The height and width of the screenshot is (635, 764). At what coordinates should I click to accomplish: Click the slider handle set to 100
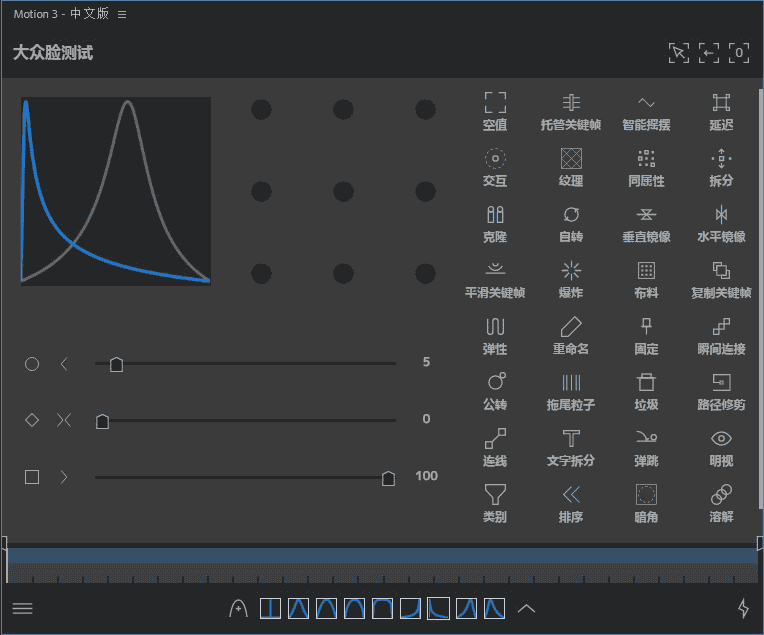coord(388,478)
